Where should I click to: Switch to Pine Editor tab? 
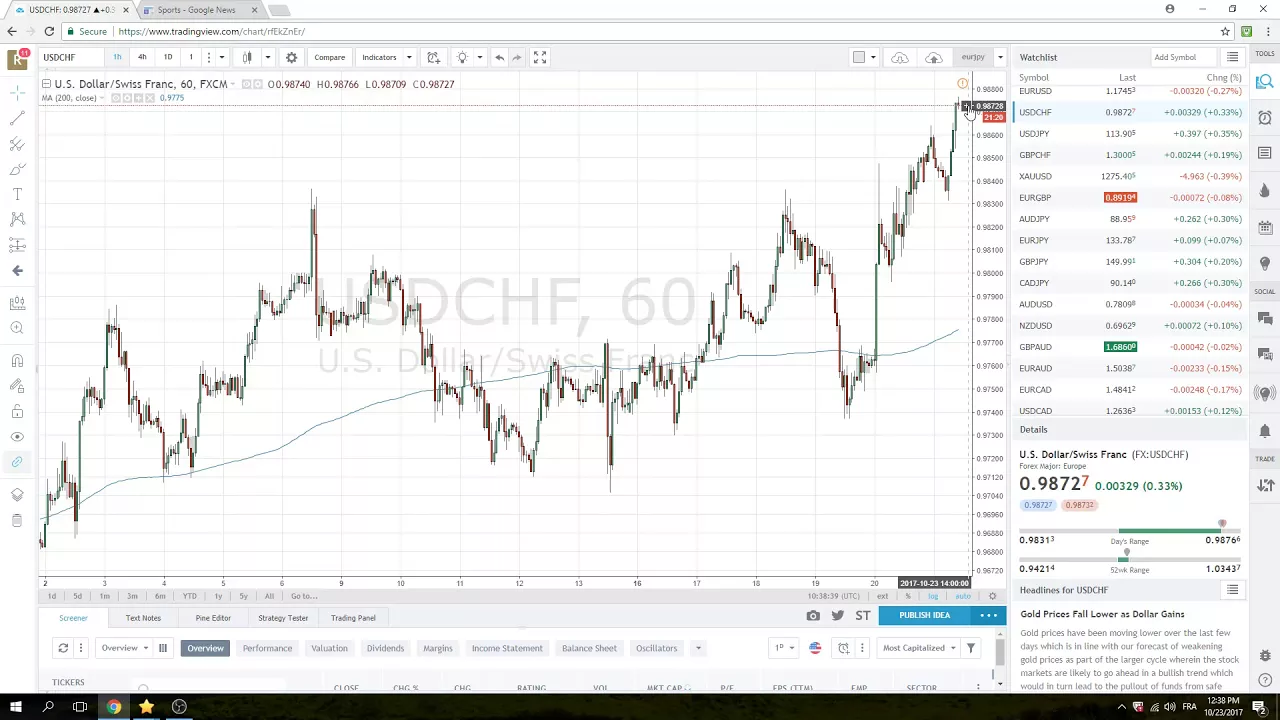click(213, 618)
